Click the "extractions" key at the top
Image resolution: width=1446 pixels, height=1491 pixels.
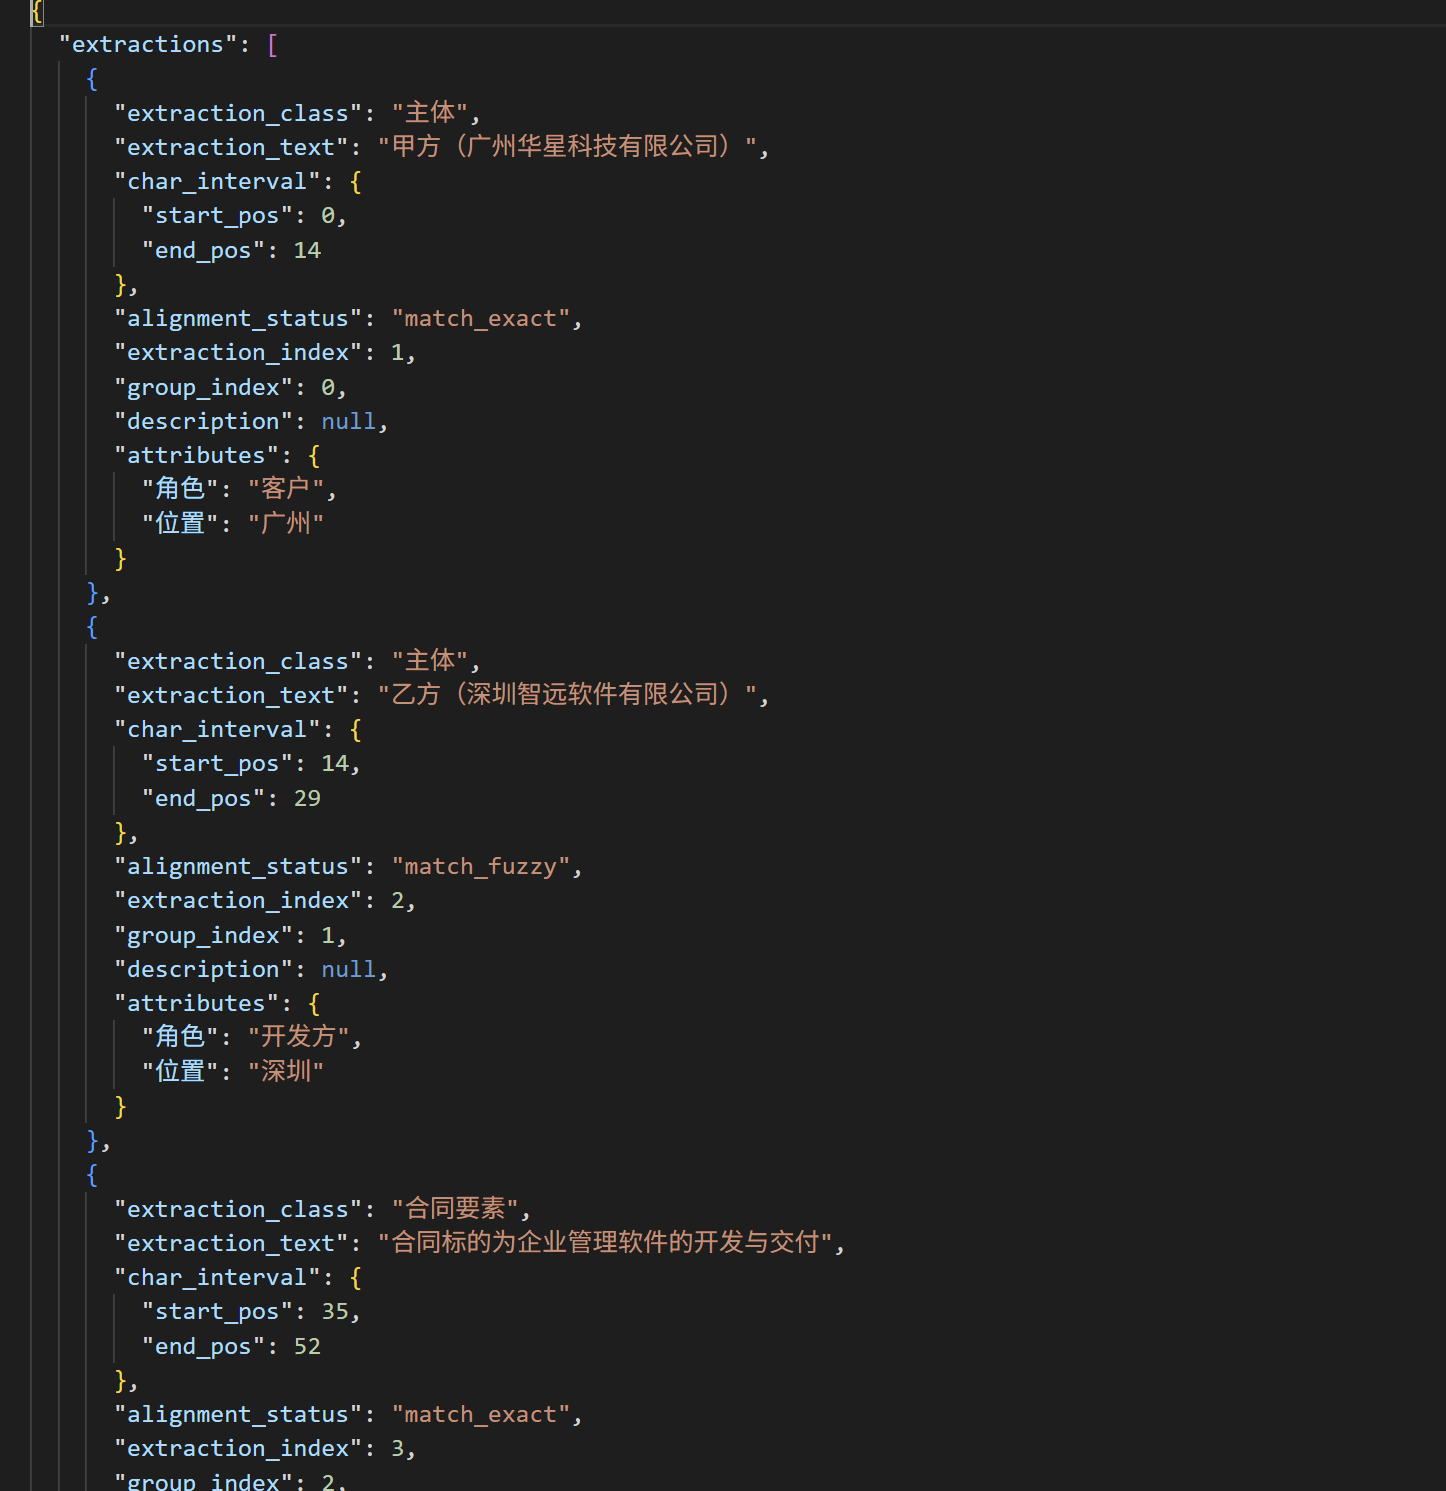(148, 45)
